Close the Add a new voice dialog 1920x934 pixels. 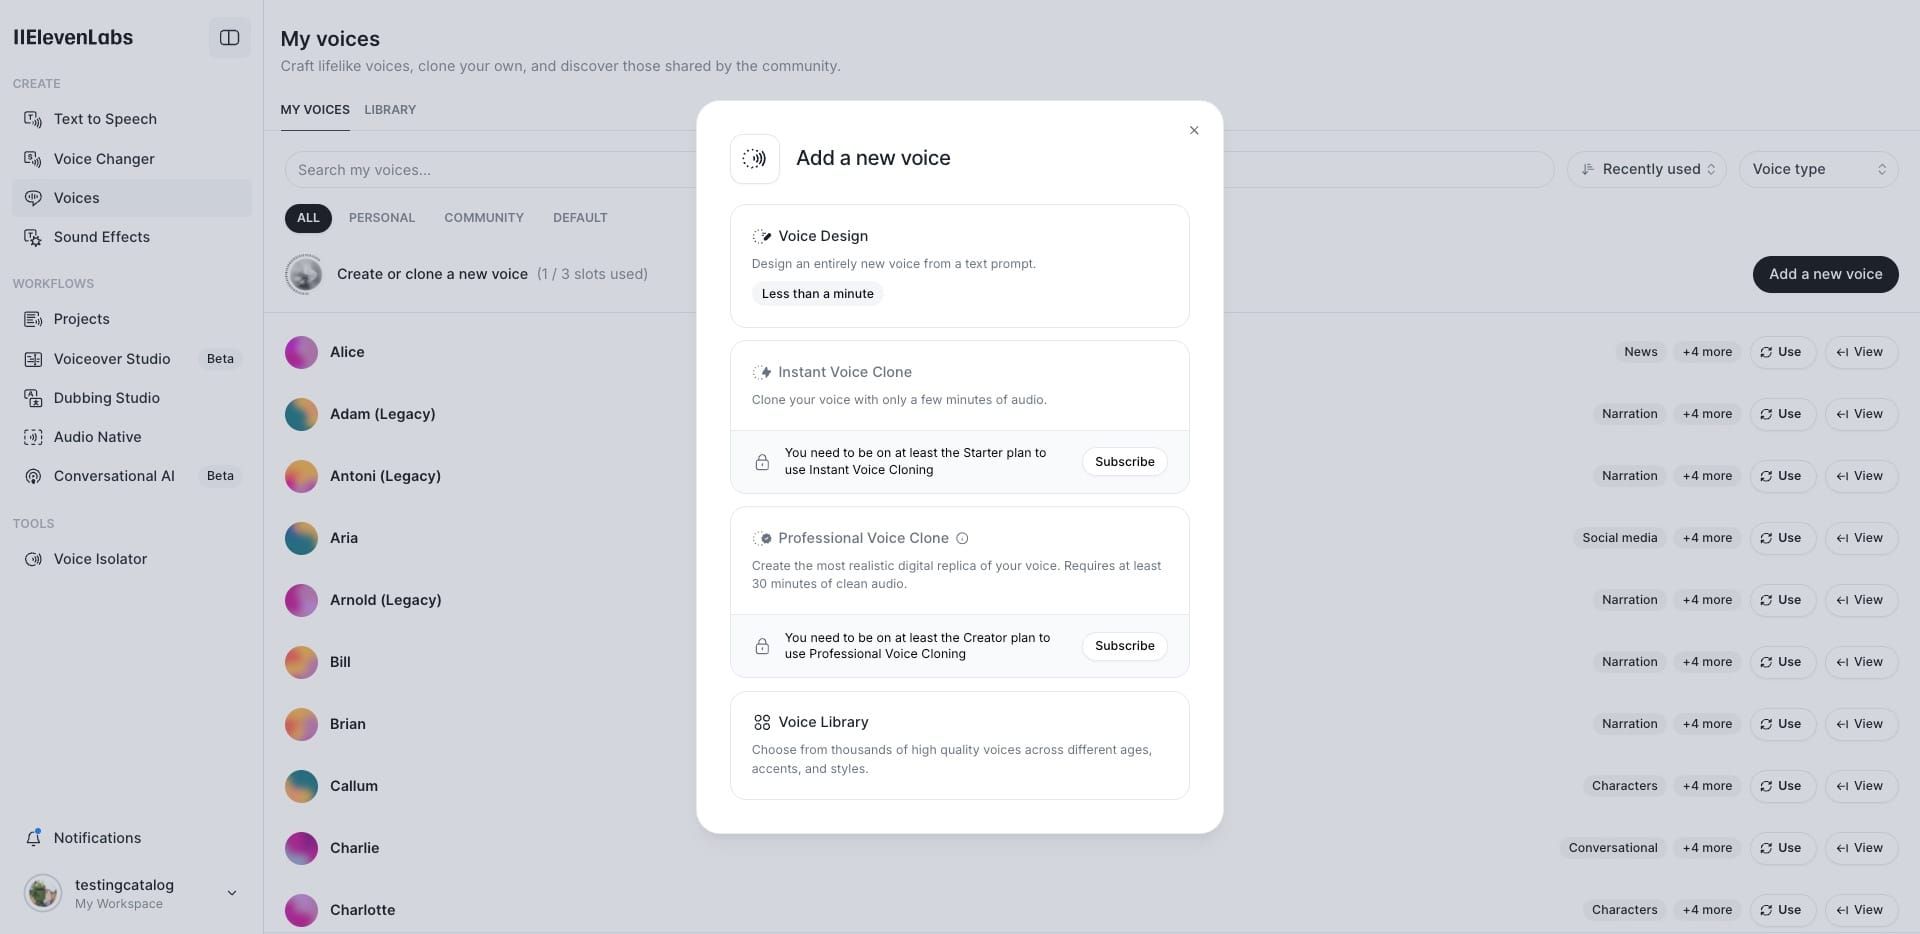tap(1194, 130)
